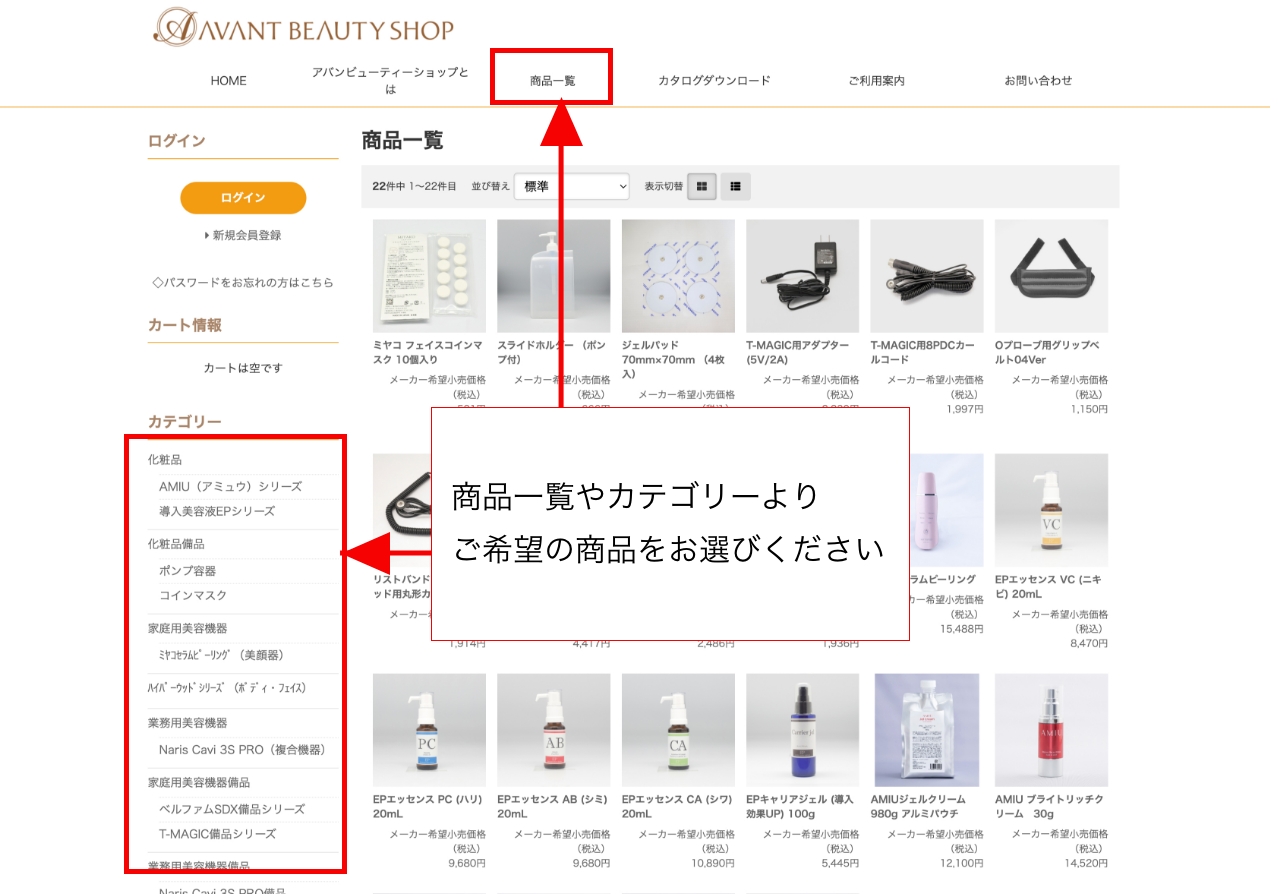Click EPエッセンス AB (シミ) 20mL title
1280x895 pixels.
pyautogui.click(x=552, y=807)
